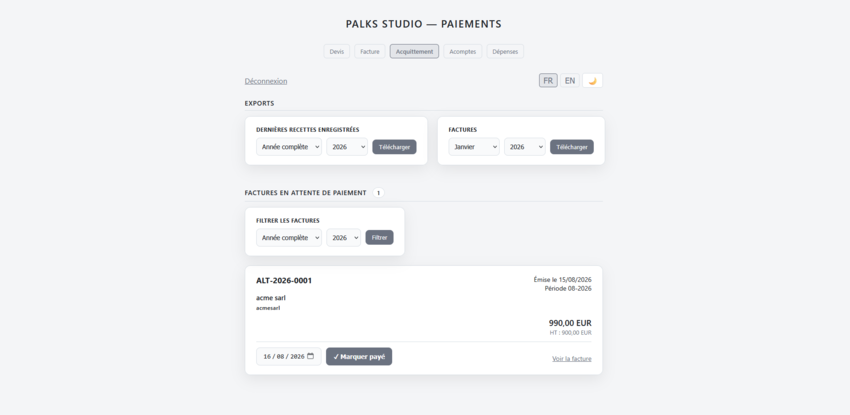Click Télécharger in the Factures export card
Image resolution: width=850 pixels, height=415 pixels.
click(572, 147)
